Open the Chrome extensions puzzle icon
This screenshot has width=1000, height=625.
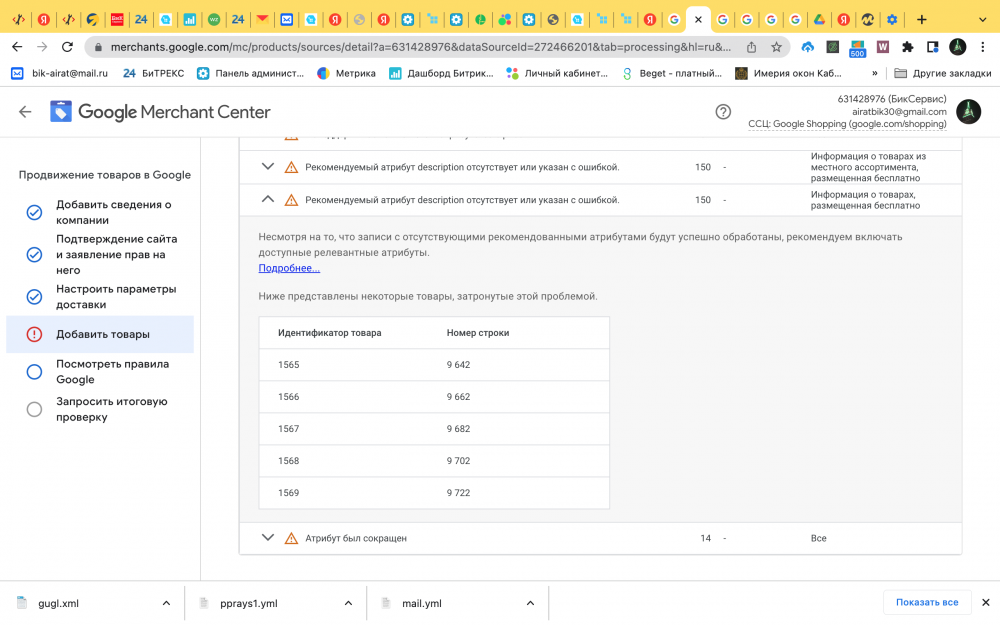point(907,47)
